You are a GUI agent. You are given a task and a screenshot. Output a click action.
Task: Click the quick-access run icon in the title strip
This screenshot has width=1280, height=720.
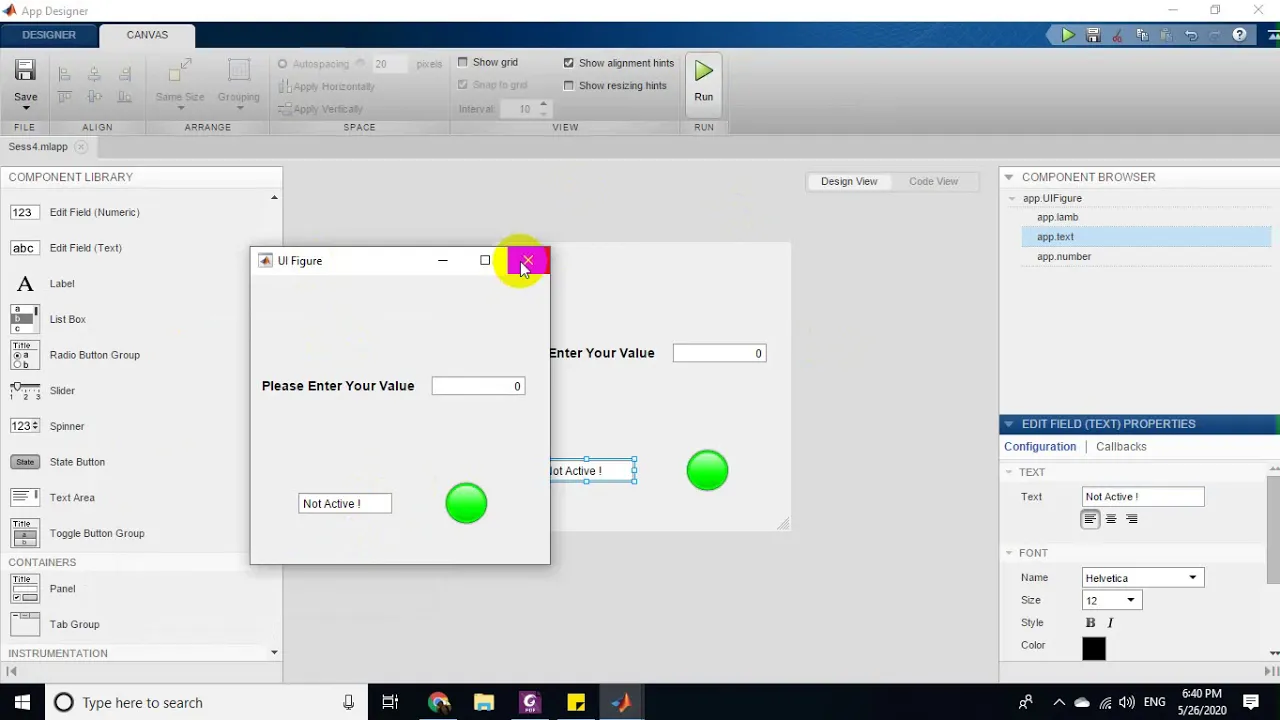point(1068,35)
